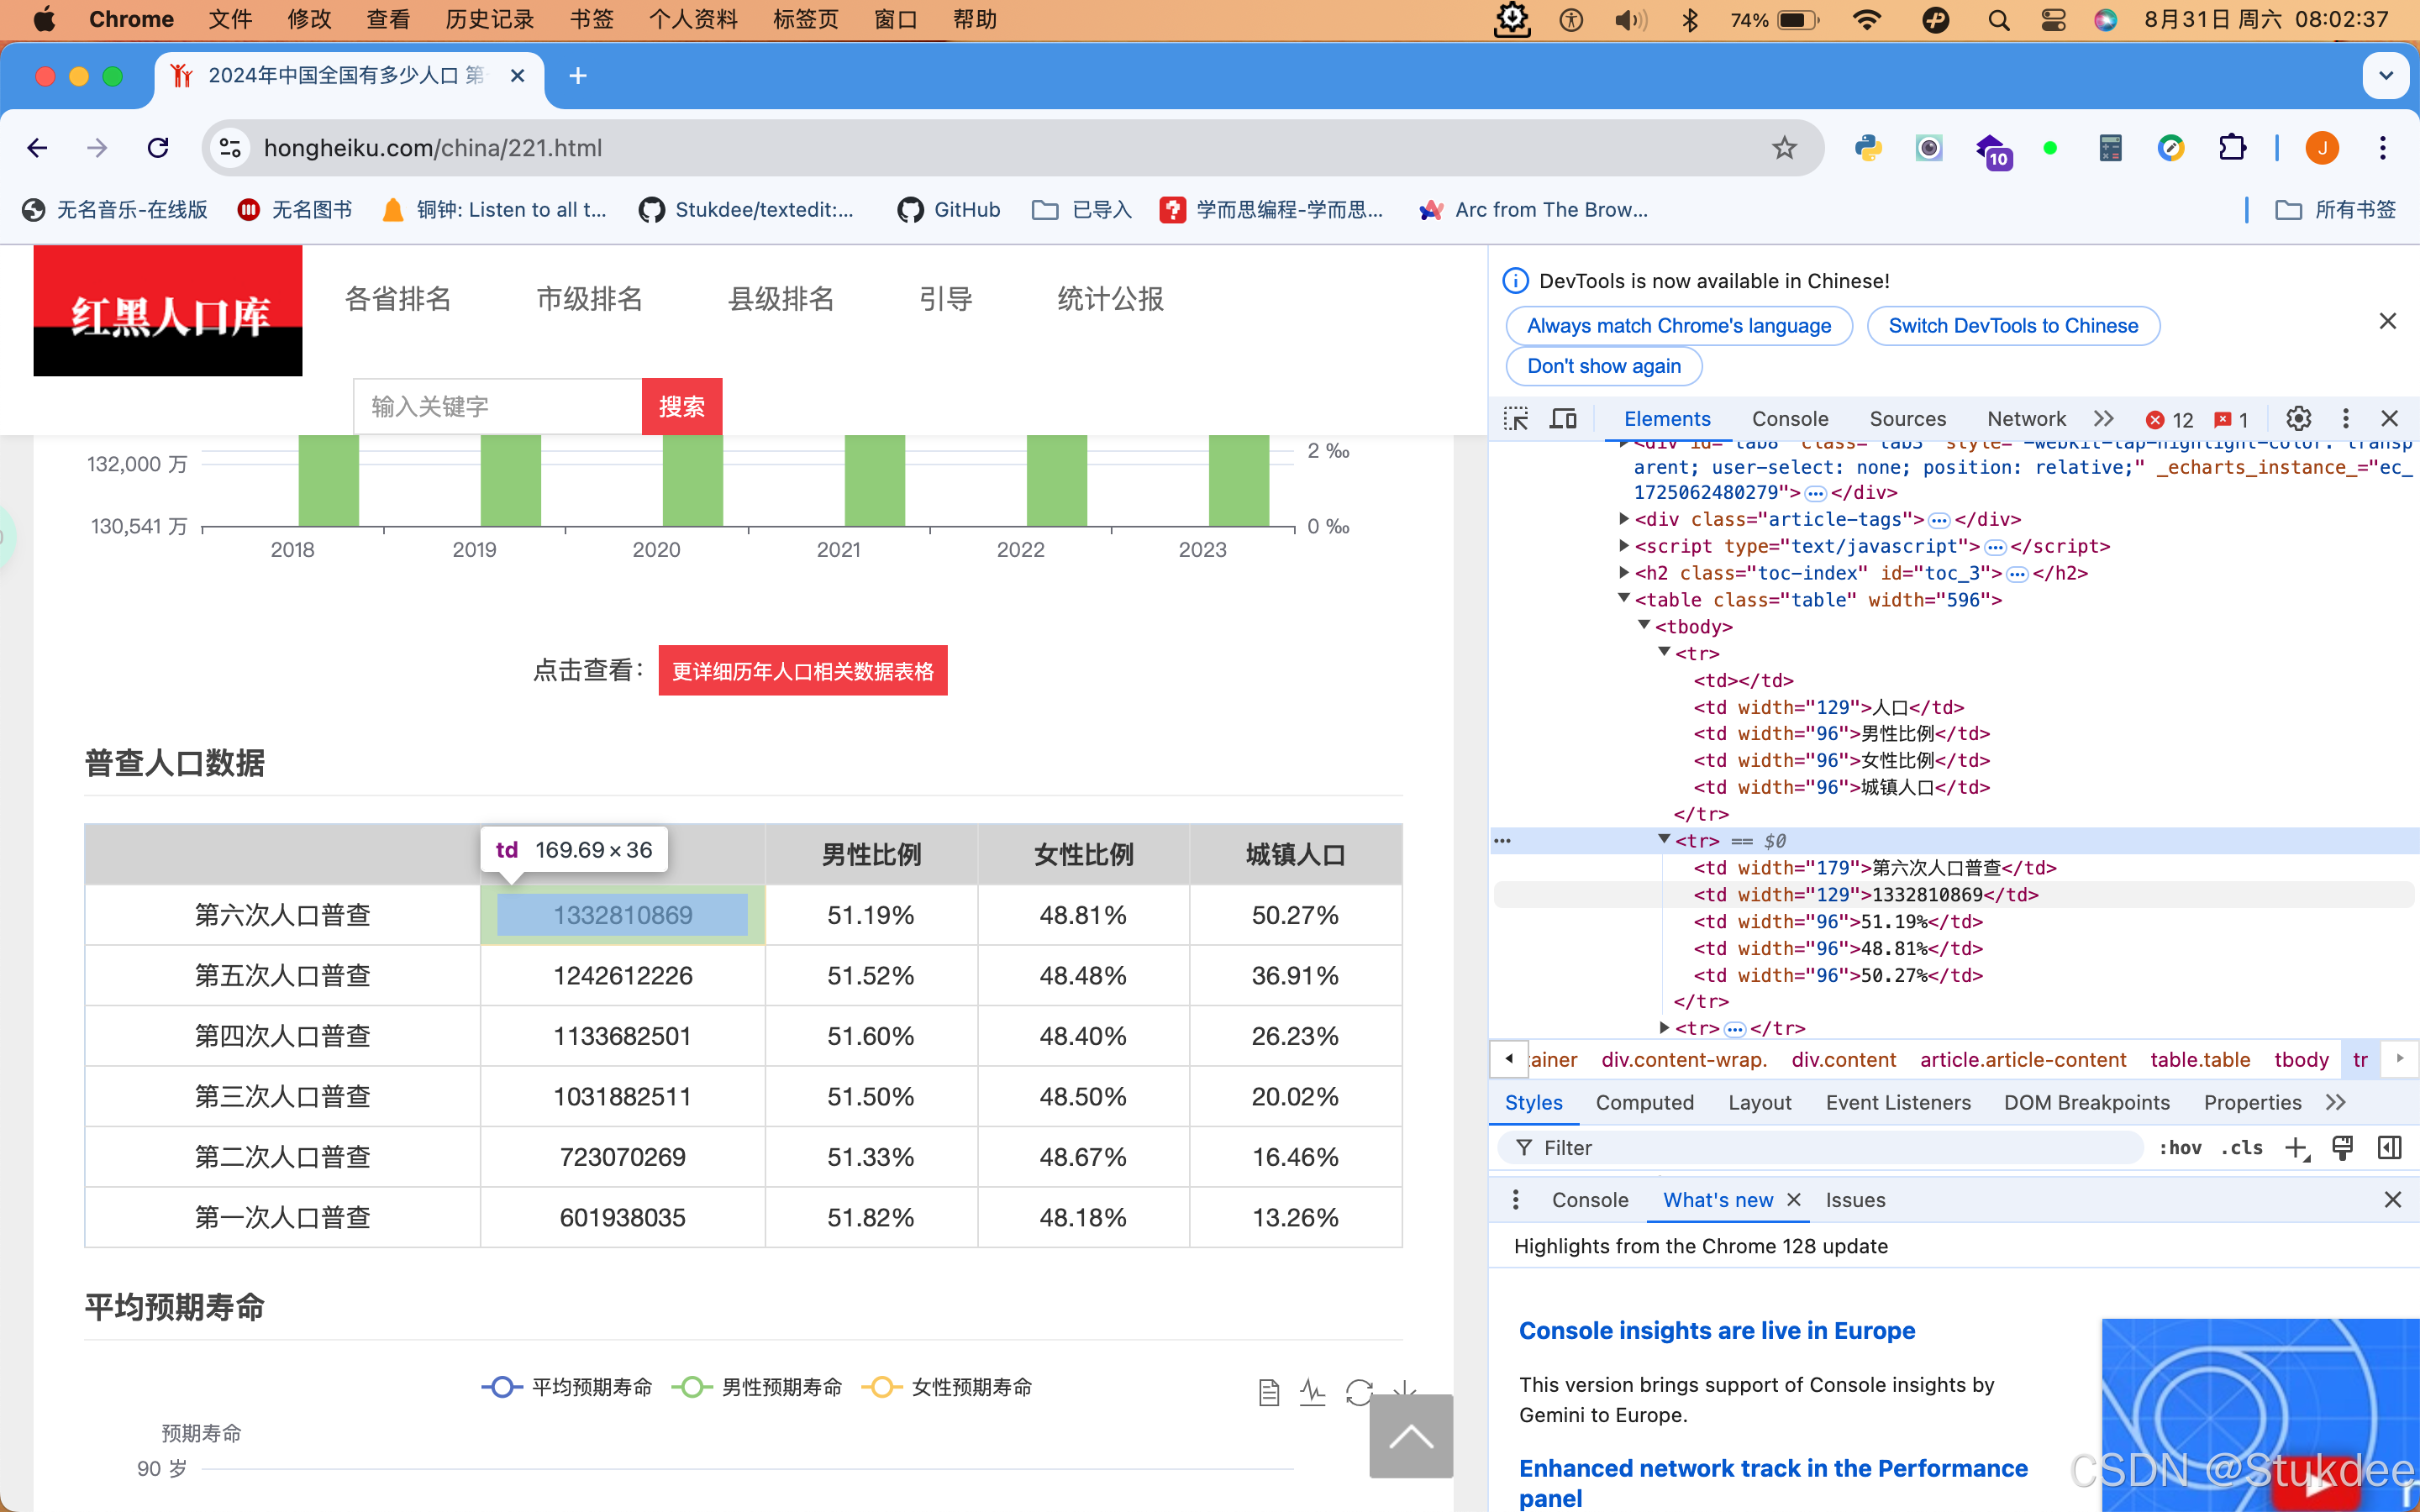Show more DevTools tabs chevron
2420x1512 pixels.
point(2103,419)
